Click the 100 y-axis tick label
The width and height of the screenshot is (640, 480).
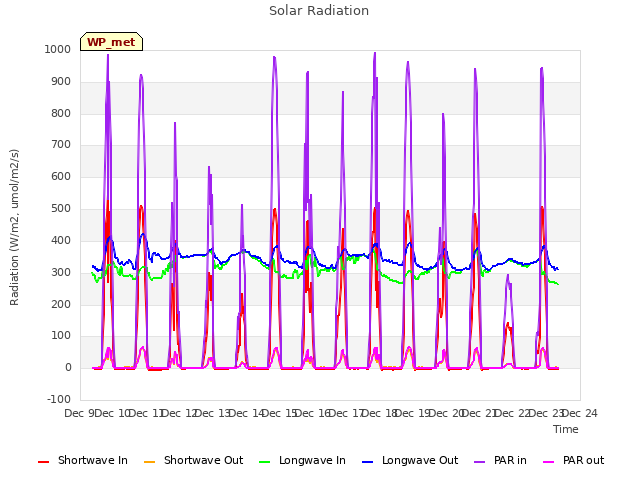60,336
